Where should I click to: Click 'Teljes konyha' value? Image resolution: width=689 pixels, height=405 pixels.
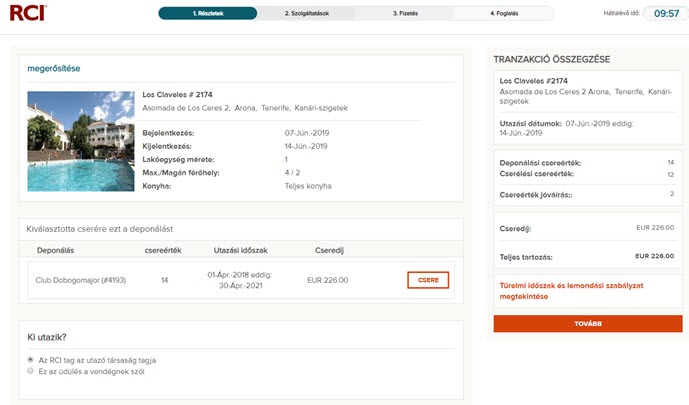(x=308, y=186)
